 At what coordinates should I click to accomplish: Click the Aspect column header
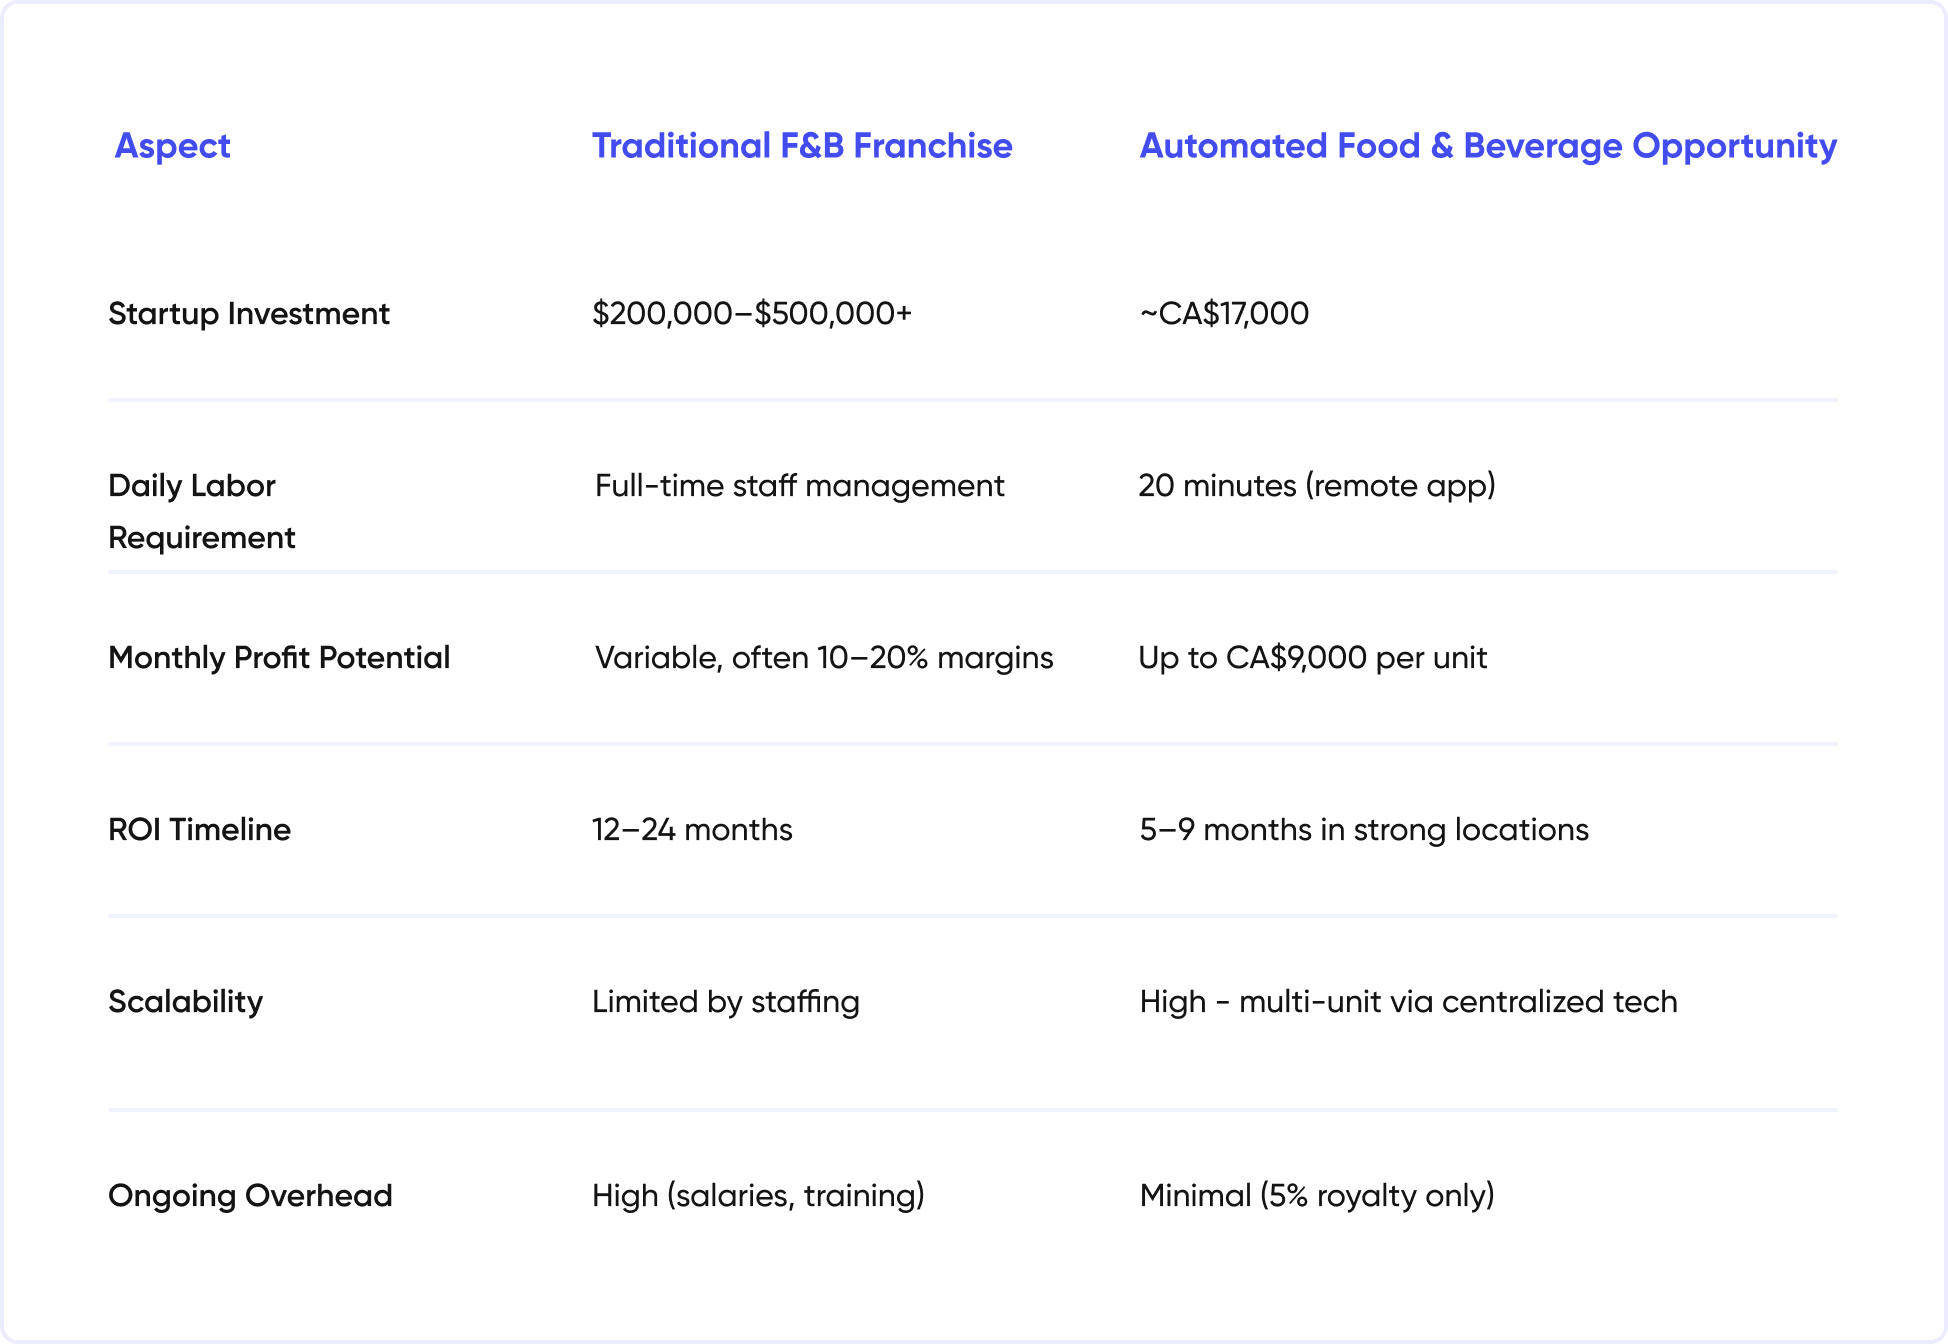(172, 146)
